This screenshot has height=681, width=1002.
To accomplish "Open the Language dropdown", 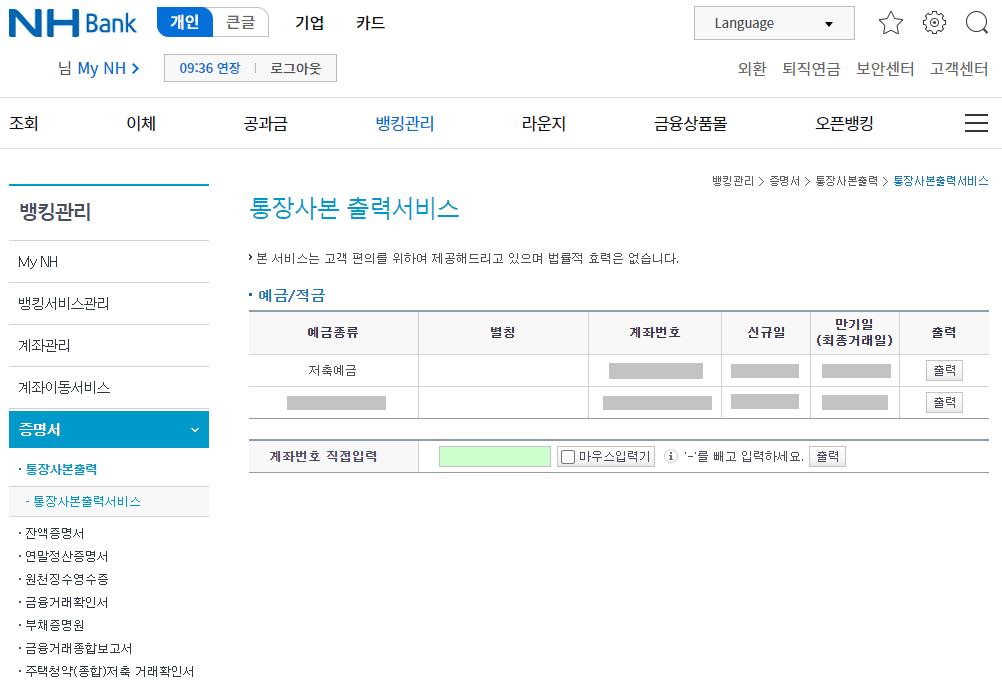I will pos(774,24).
